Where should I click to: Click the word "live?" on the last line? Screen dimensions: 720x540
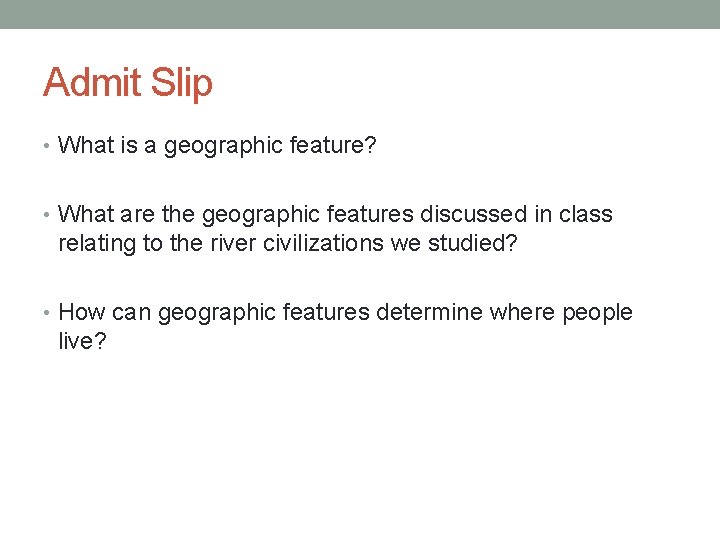point(82,341)
